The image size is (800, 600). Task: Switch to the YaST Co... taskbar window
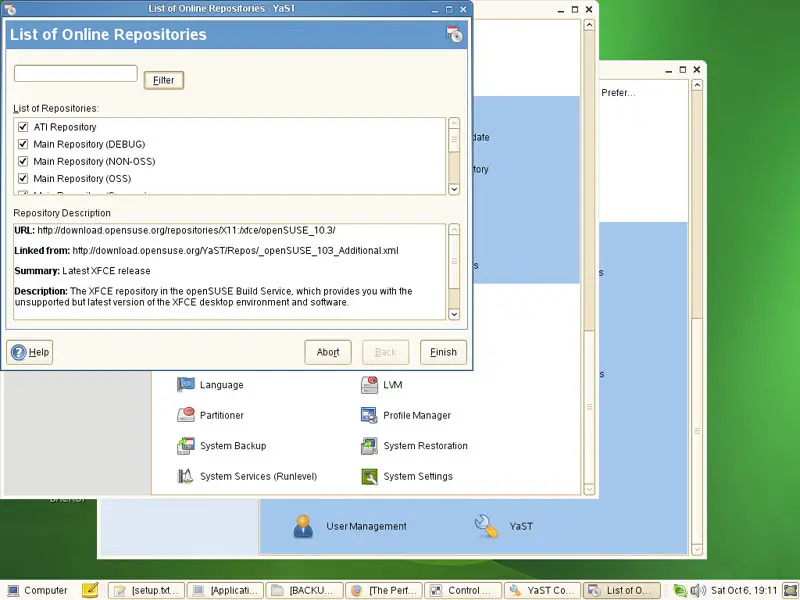[x=542, y=590]
